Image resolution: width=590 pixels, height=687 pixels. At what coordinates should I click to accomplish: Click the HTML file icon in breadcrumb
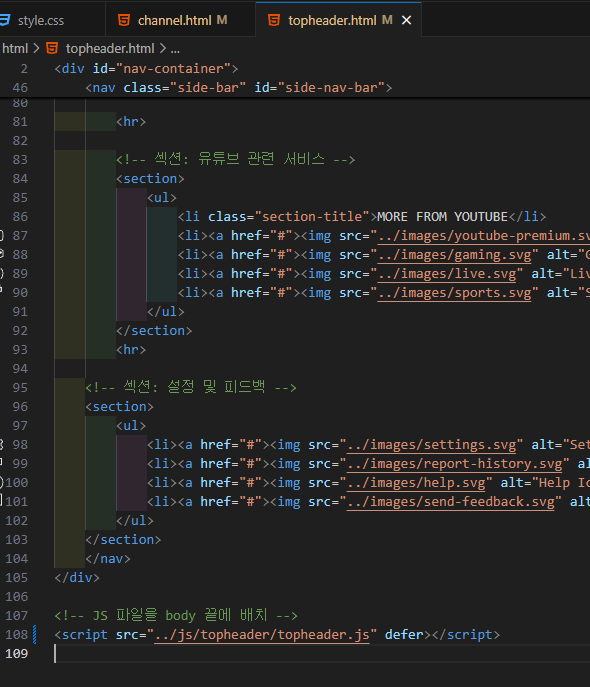52,48
